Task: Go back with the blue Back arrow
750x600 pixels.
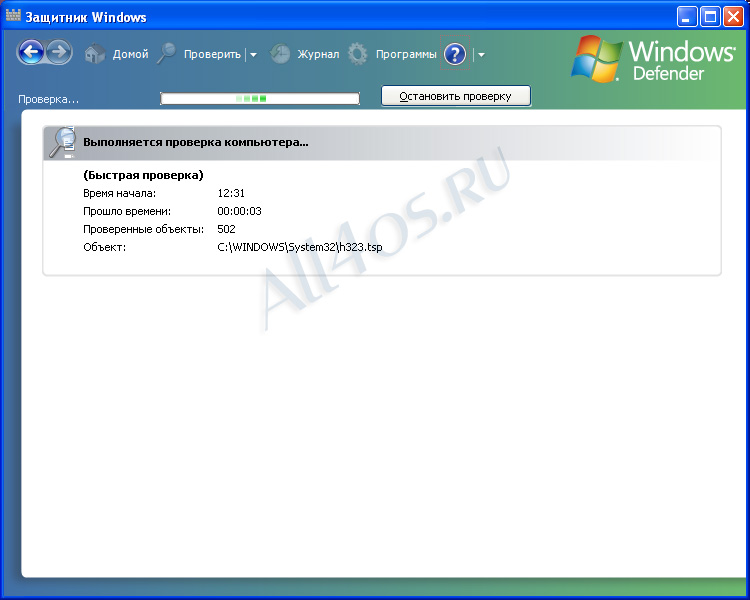Action: [31, 52]
